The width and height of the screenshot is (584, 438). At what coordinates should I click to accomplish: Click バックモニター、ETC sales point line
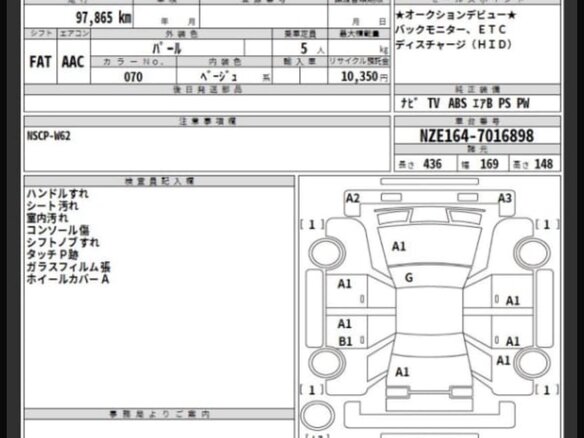click(451, 30)
